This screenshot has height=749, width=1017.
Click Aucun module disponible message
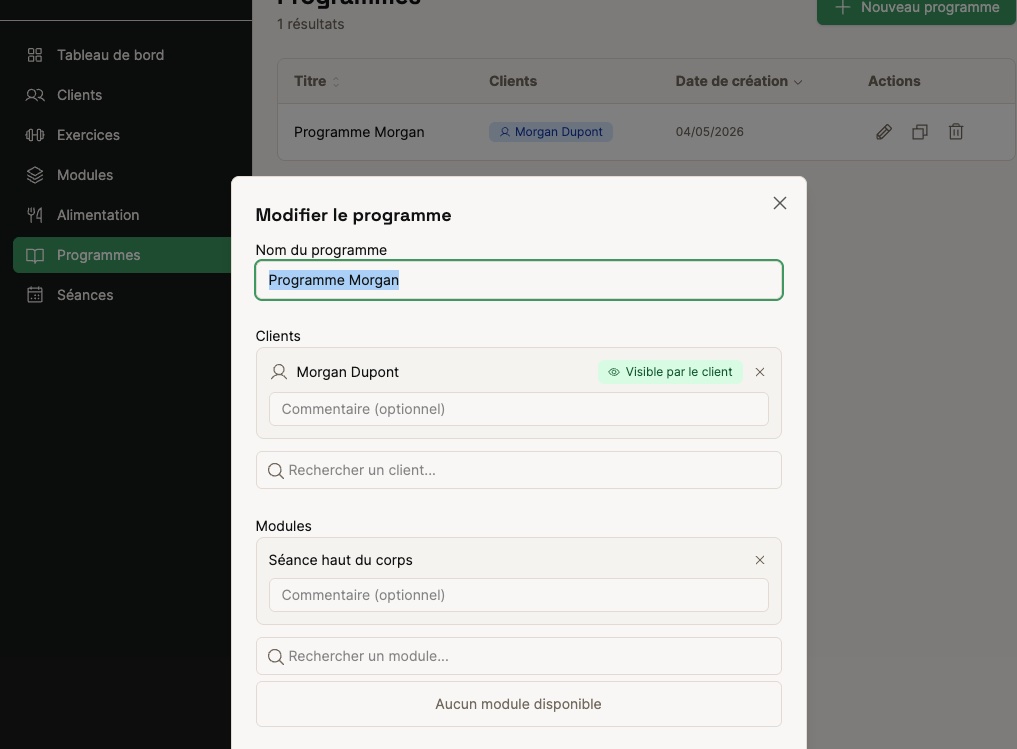pos(518,704)
